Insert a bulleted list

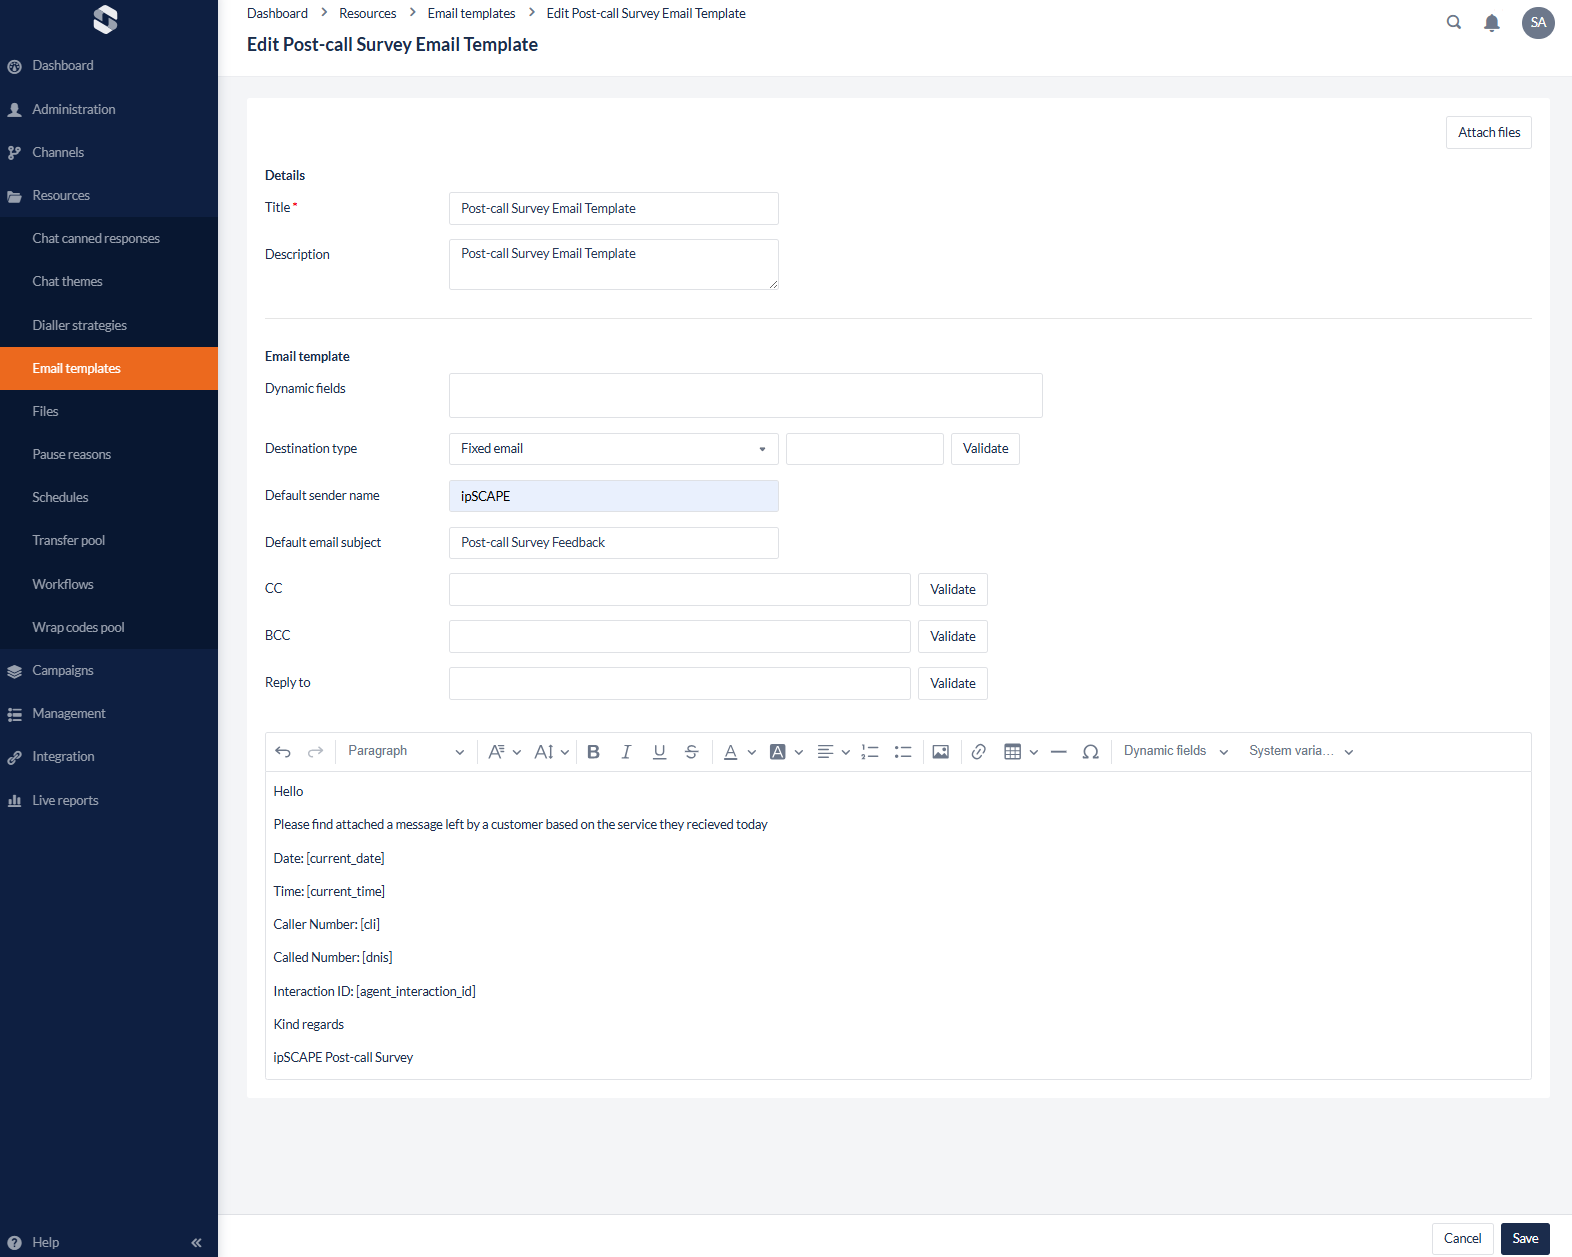902,752
